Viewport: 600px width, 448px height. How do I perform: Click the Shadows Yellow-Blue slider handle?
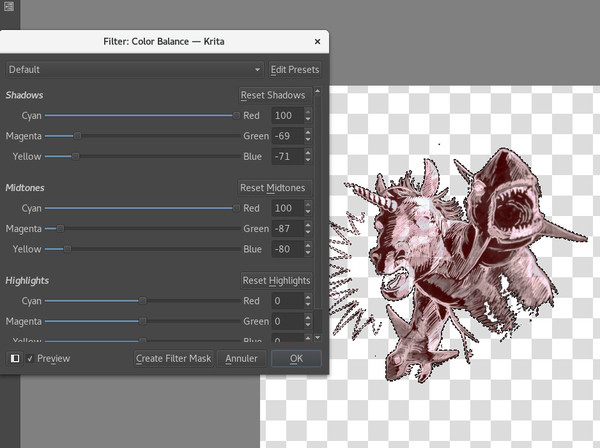click(x=76, y=156)
